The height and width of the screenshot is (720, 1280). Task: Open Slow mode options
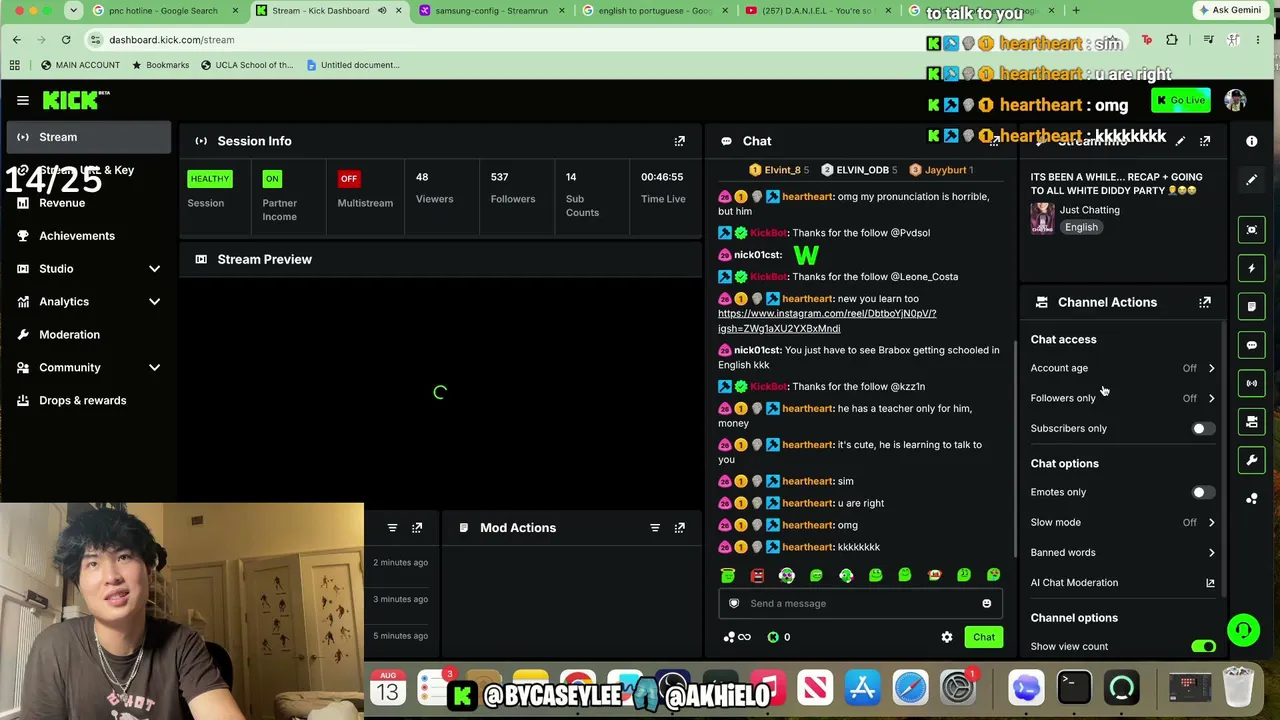click(1123, 522)
